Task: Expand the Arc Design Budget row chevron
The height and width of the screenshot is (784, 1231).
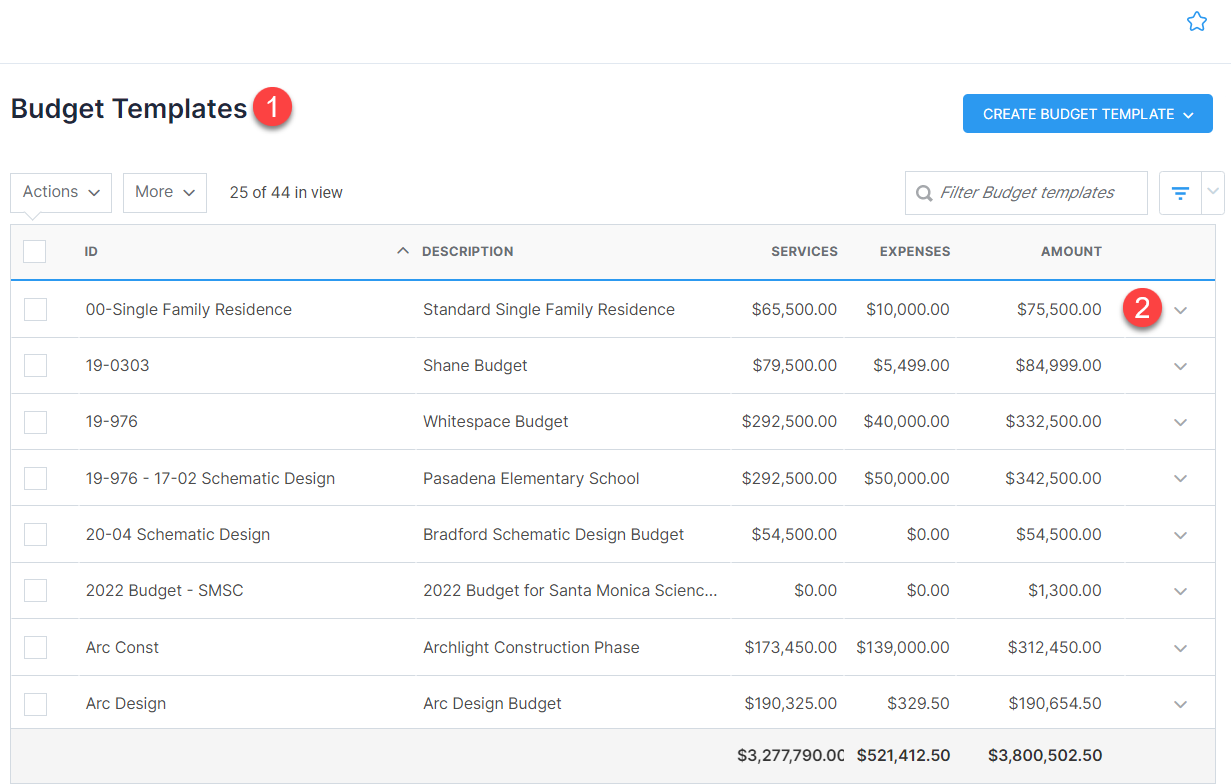Action: (1180, 704)
